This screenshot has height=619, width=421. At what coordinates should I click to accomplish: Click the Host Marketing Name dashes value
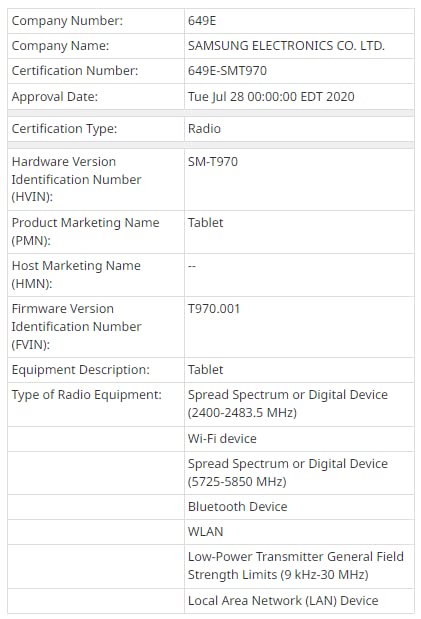coord(192,266)
